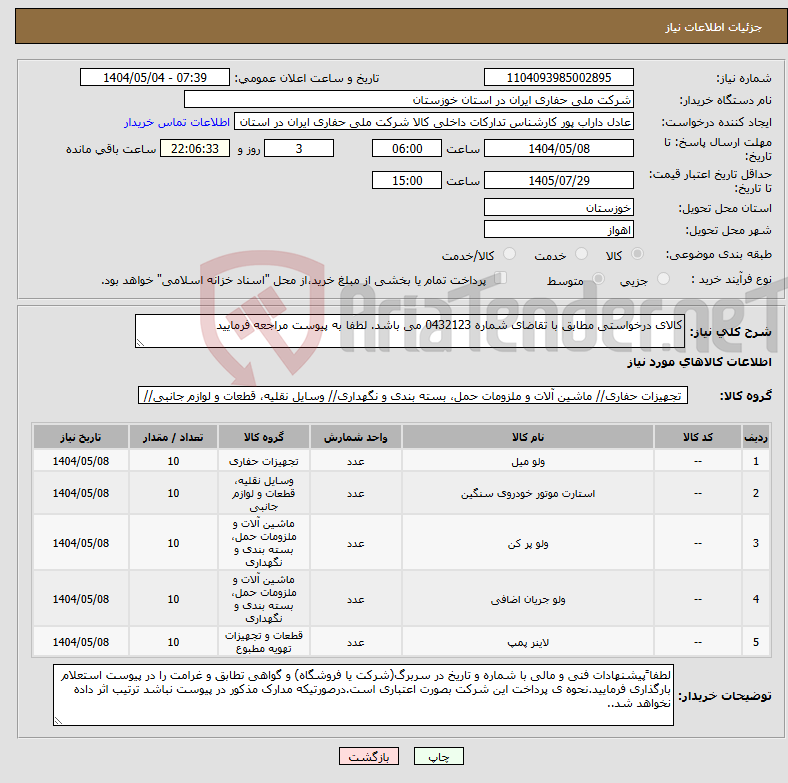Click the توضیحات خریدار textarea resize grip

(58, 721)
